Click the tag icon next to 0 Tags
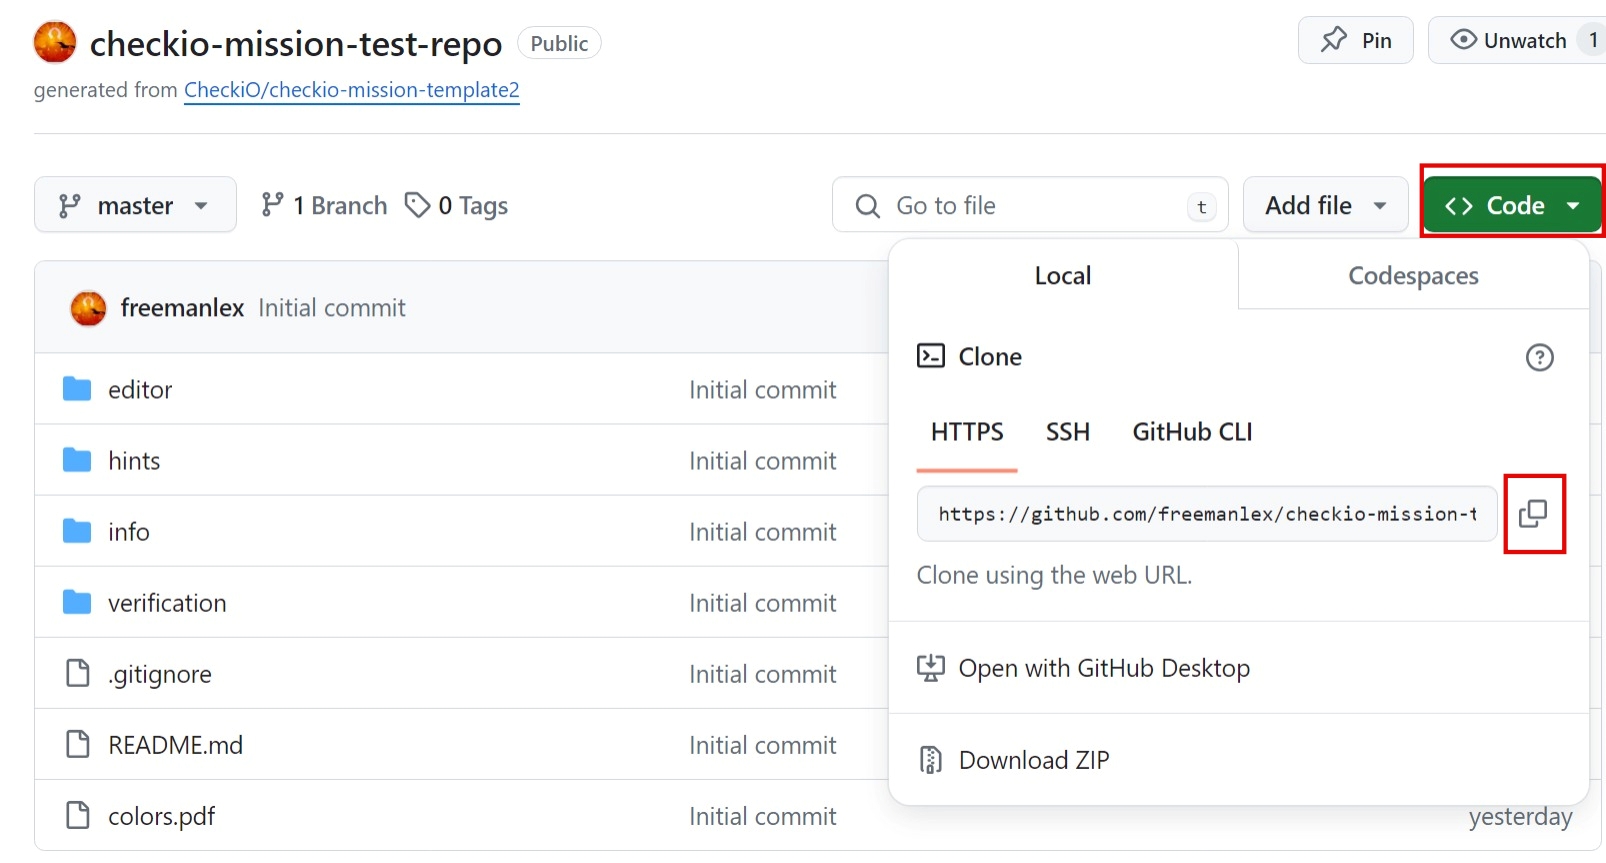 coord(417,205)
